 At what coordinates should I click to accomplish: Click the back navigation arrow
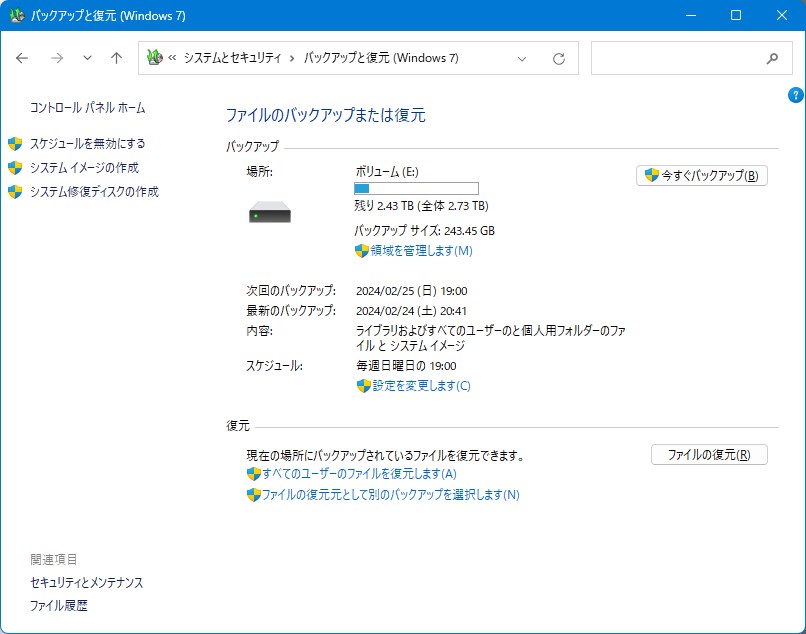coord(22,58)
